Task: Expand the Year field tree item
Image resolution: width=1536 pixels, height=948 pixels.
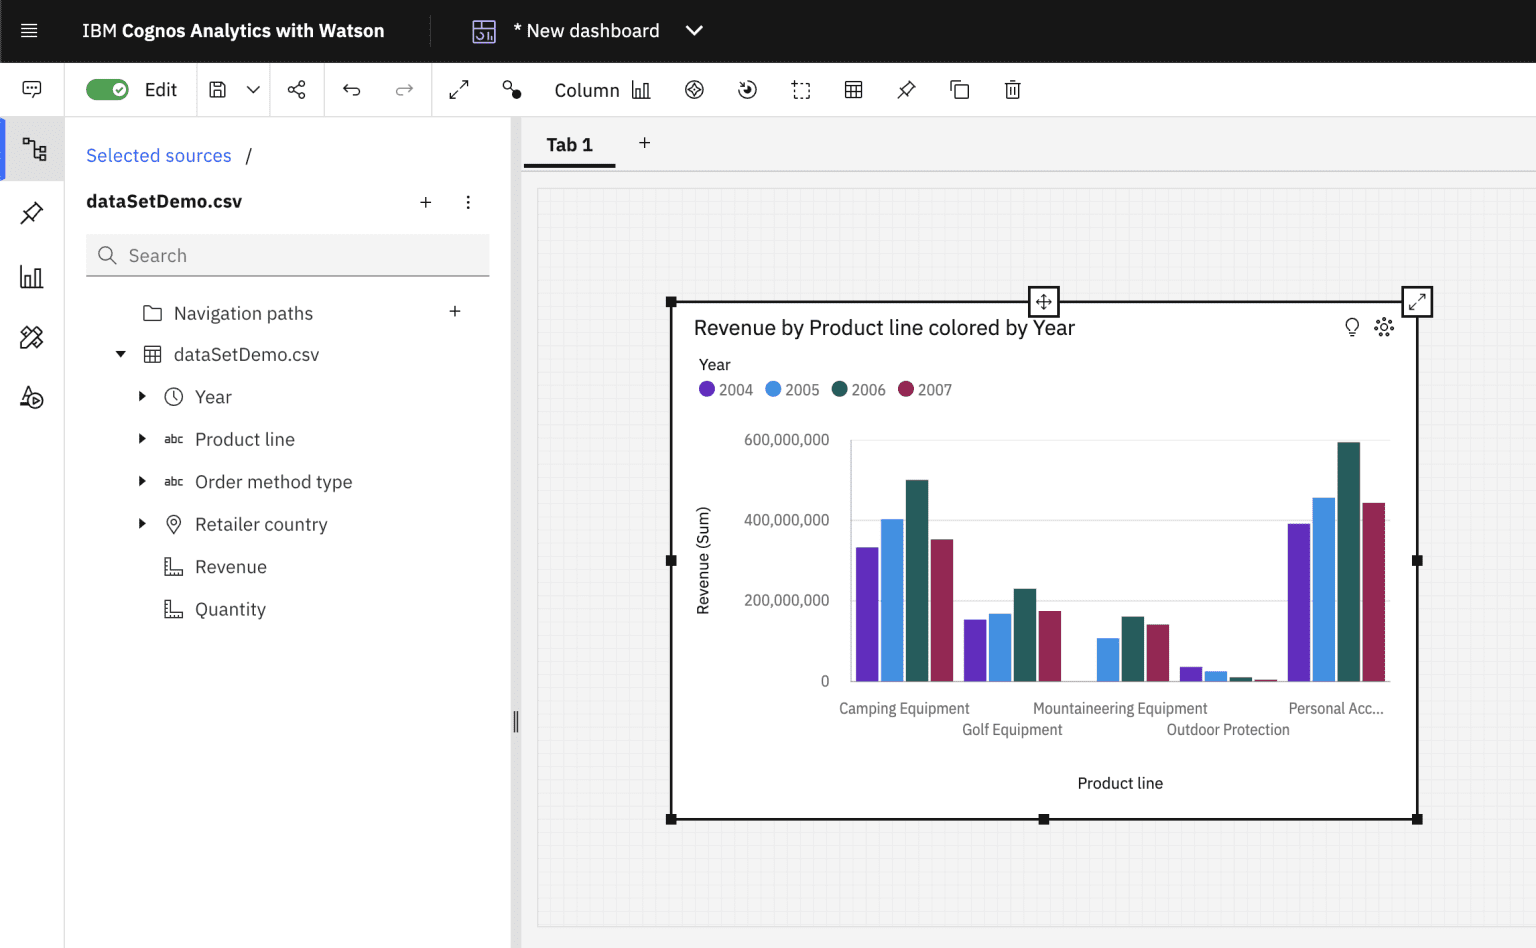Action: click(x=142, y=397)
